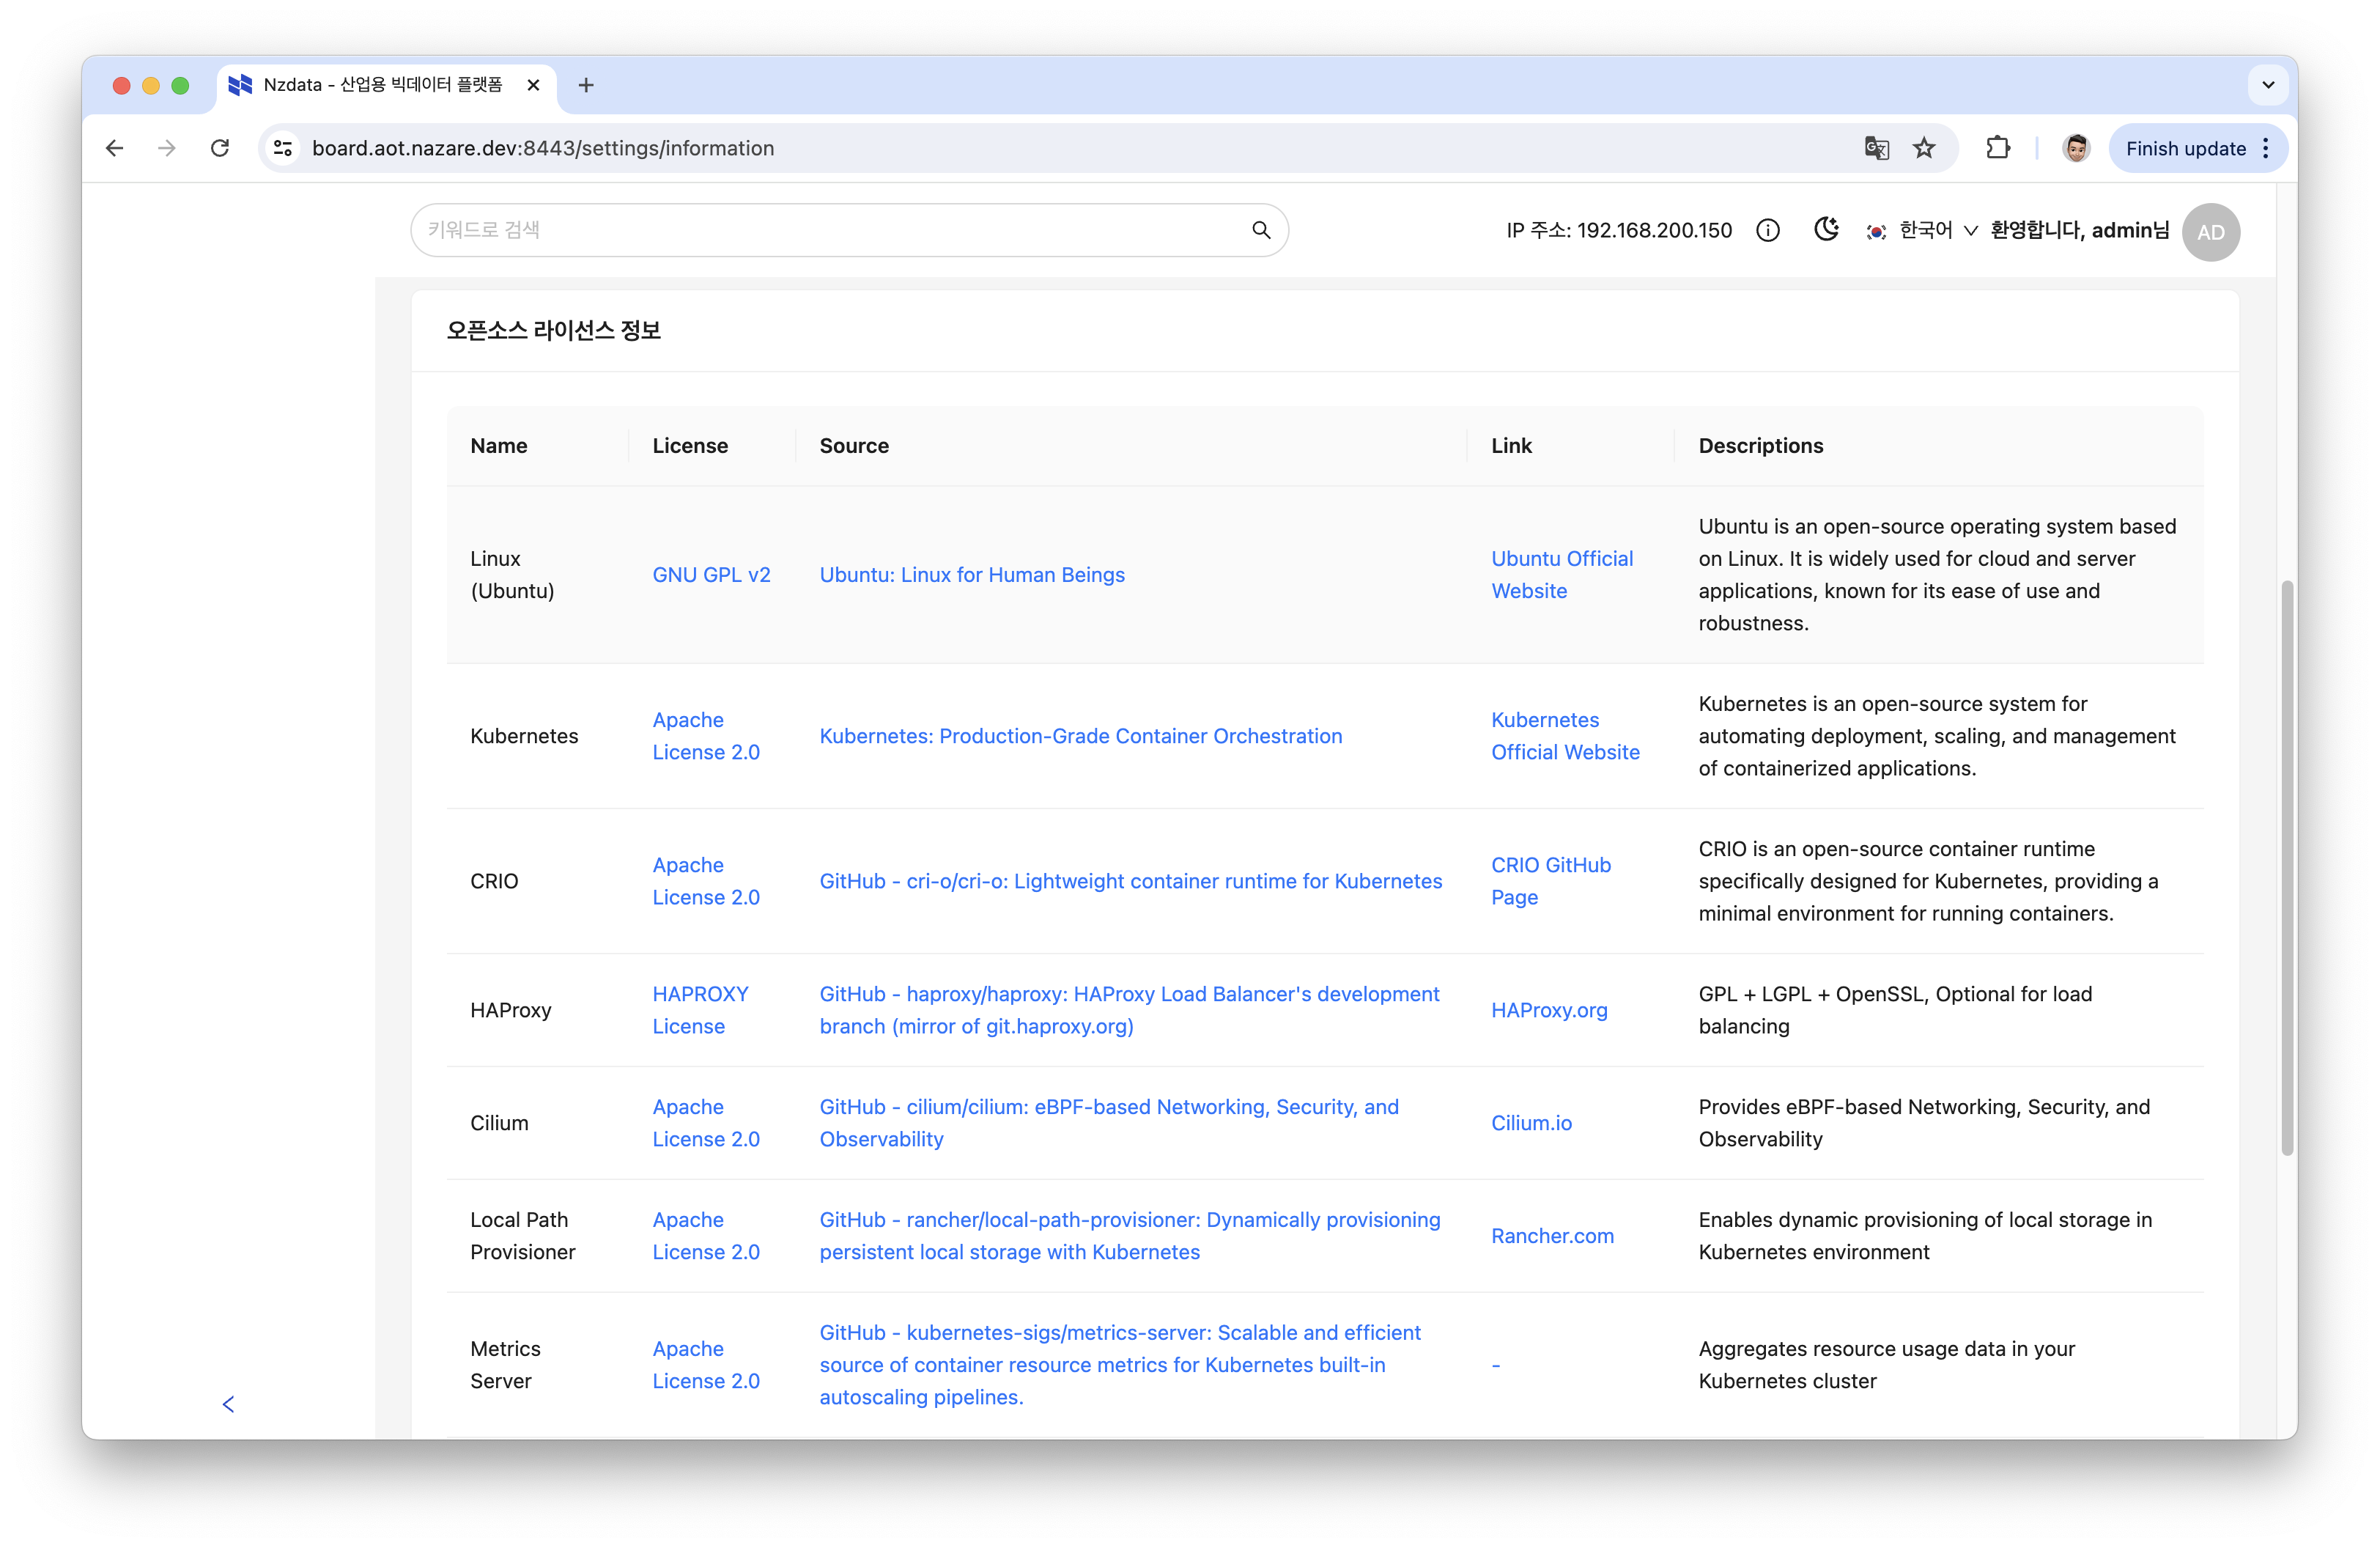Toggle dark mode moon icon

click(x=1826, y=230)
